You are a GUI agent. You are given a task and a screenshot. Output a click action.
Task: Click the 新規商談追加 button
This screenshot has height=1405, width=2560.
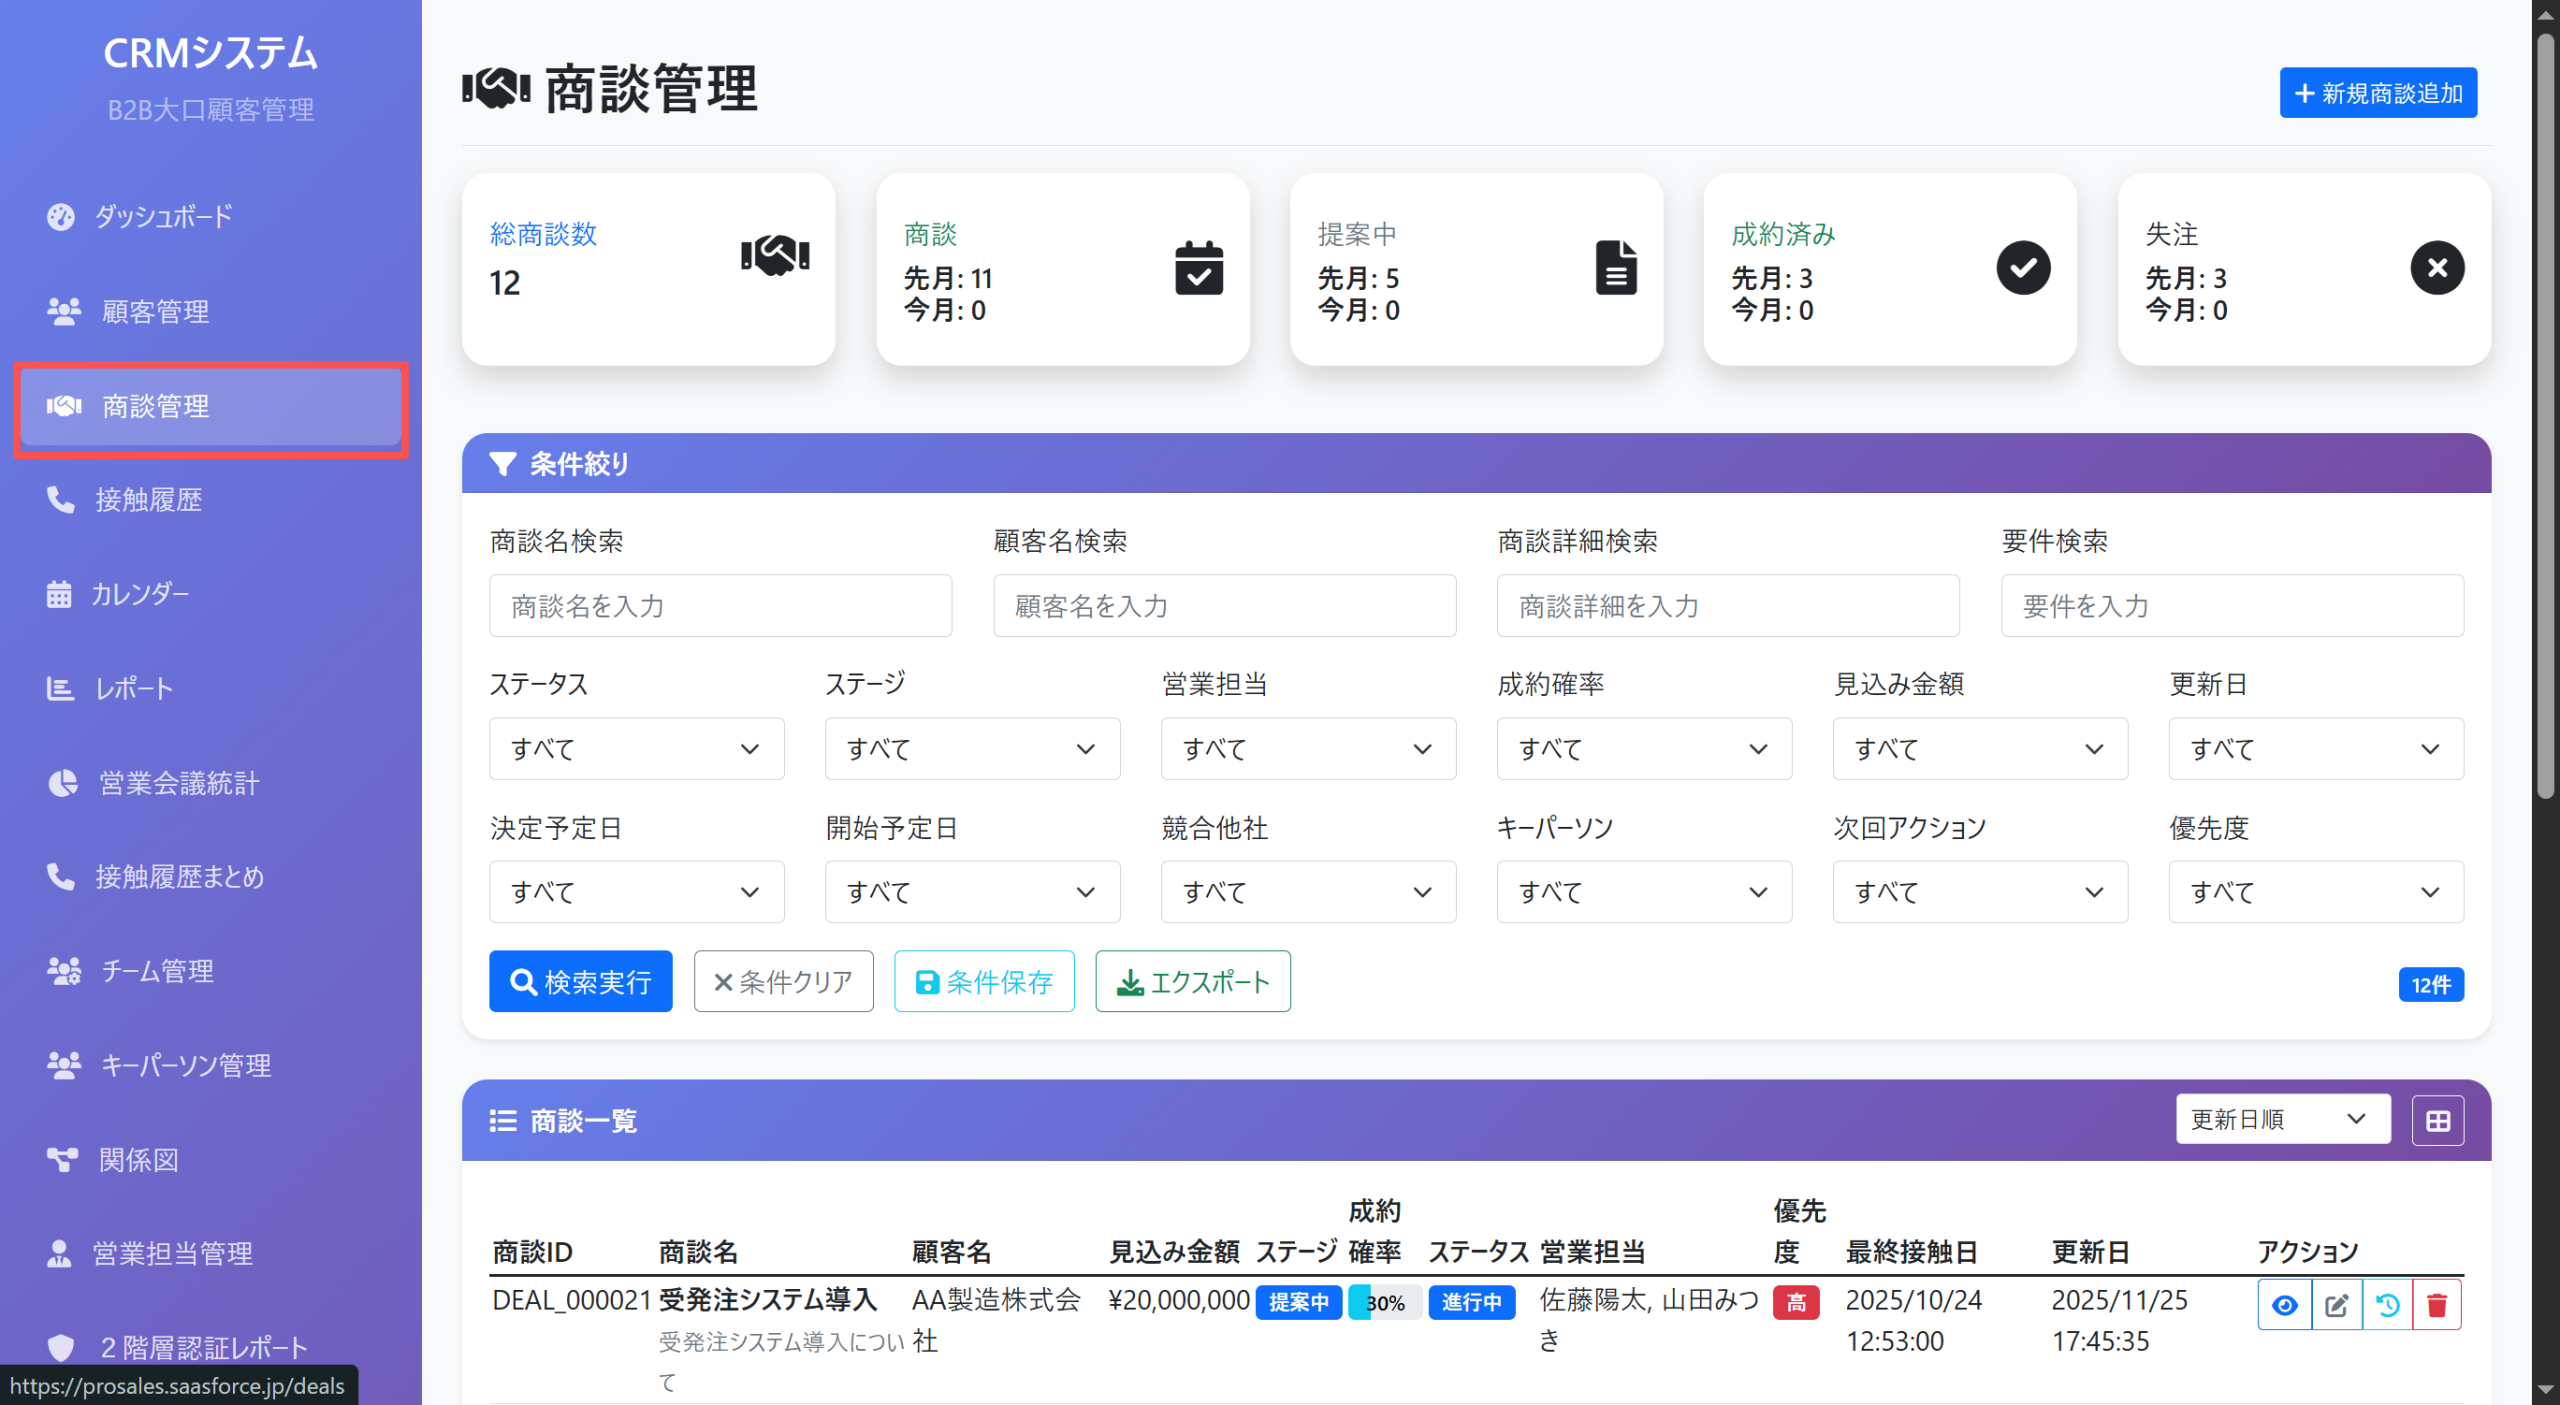(x=2378, y=93)
